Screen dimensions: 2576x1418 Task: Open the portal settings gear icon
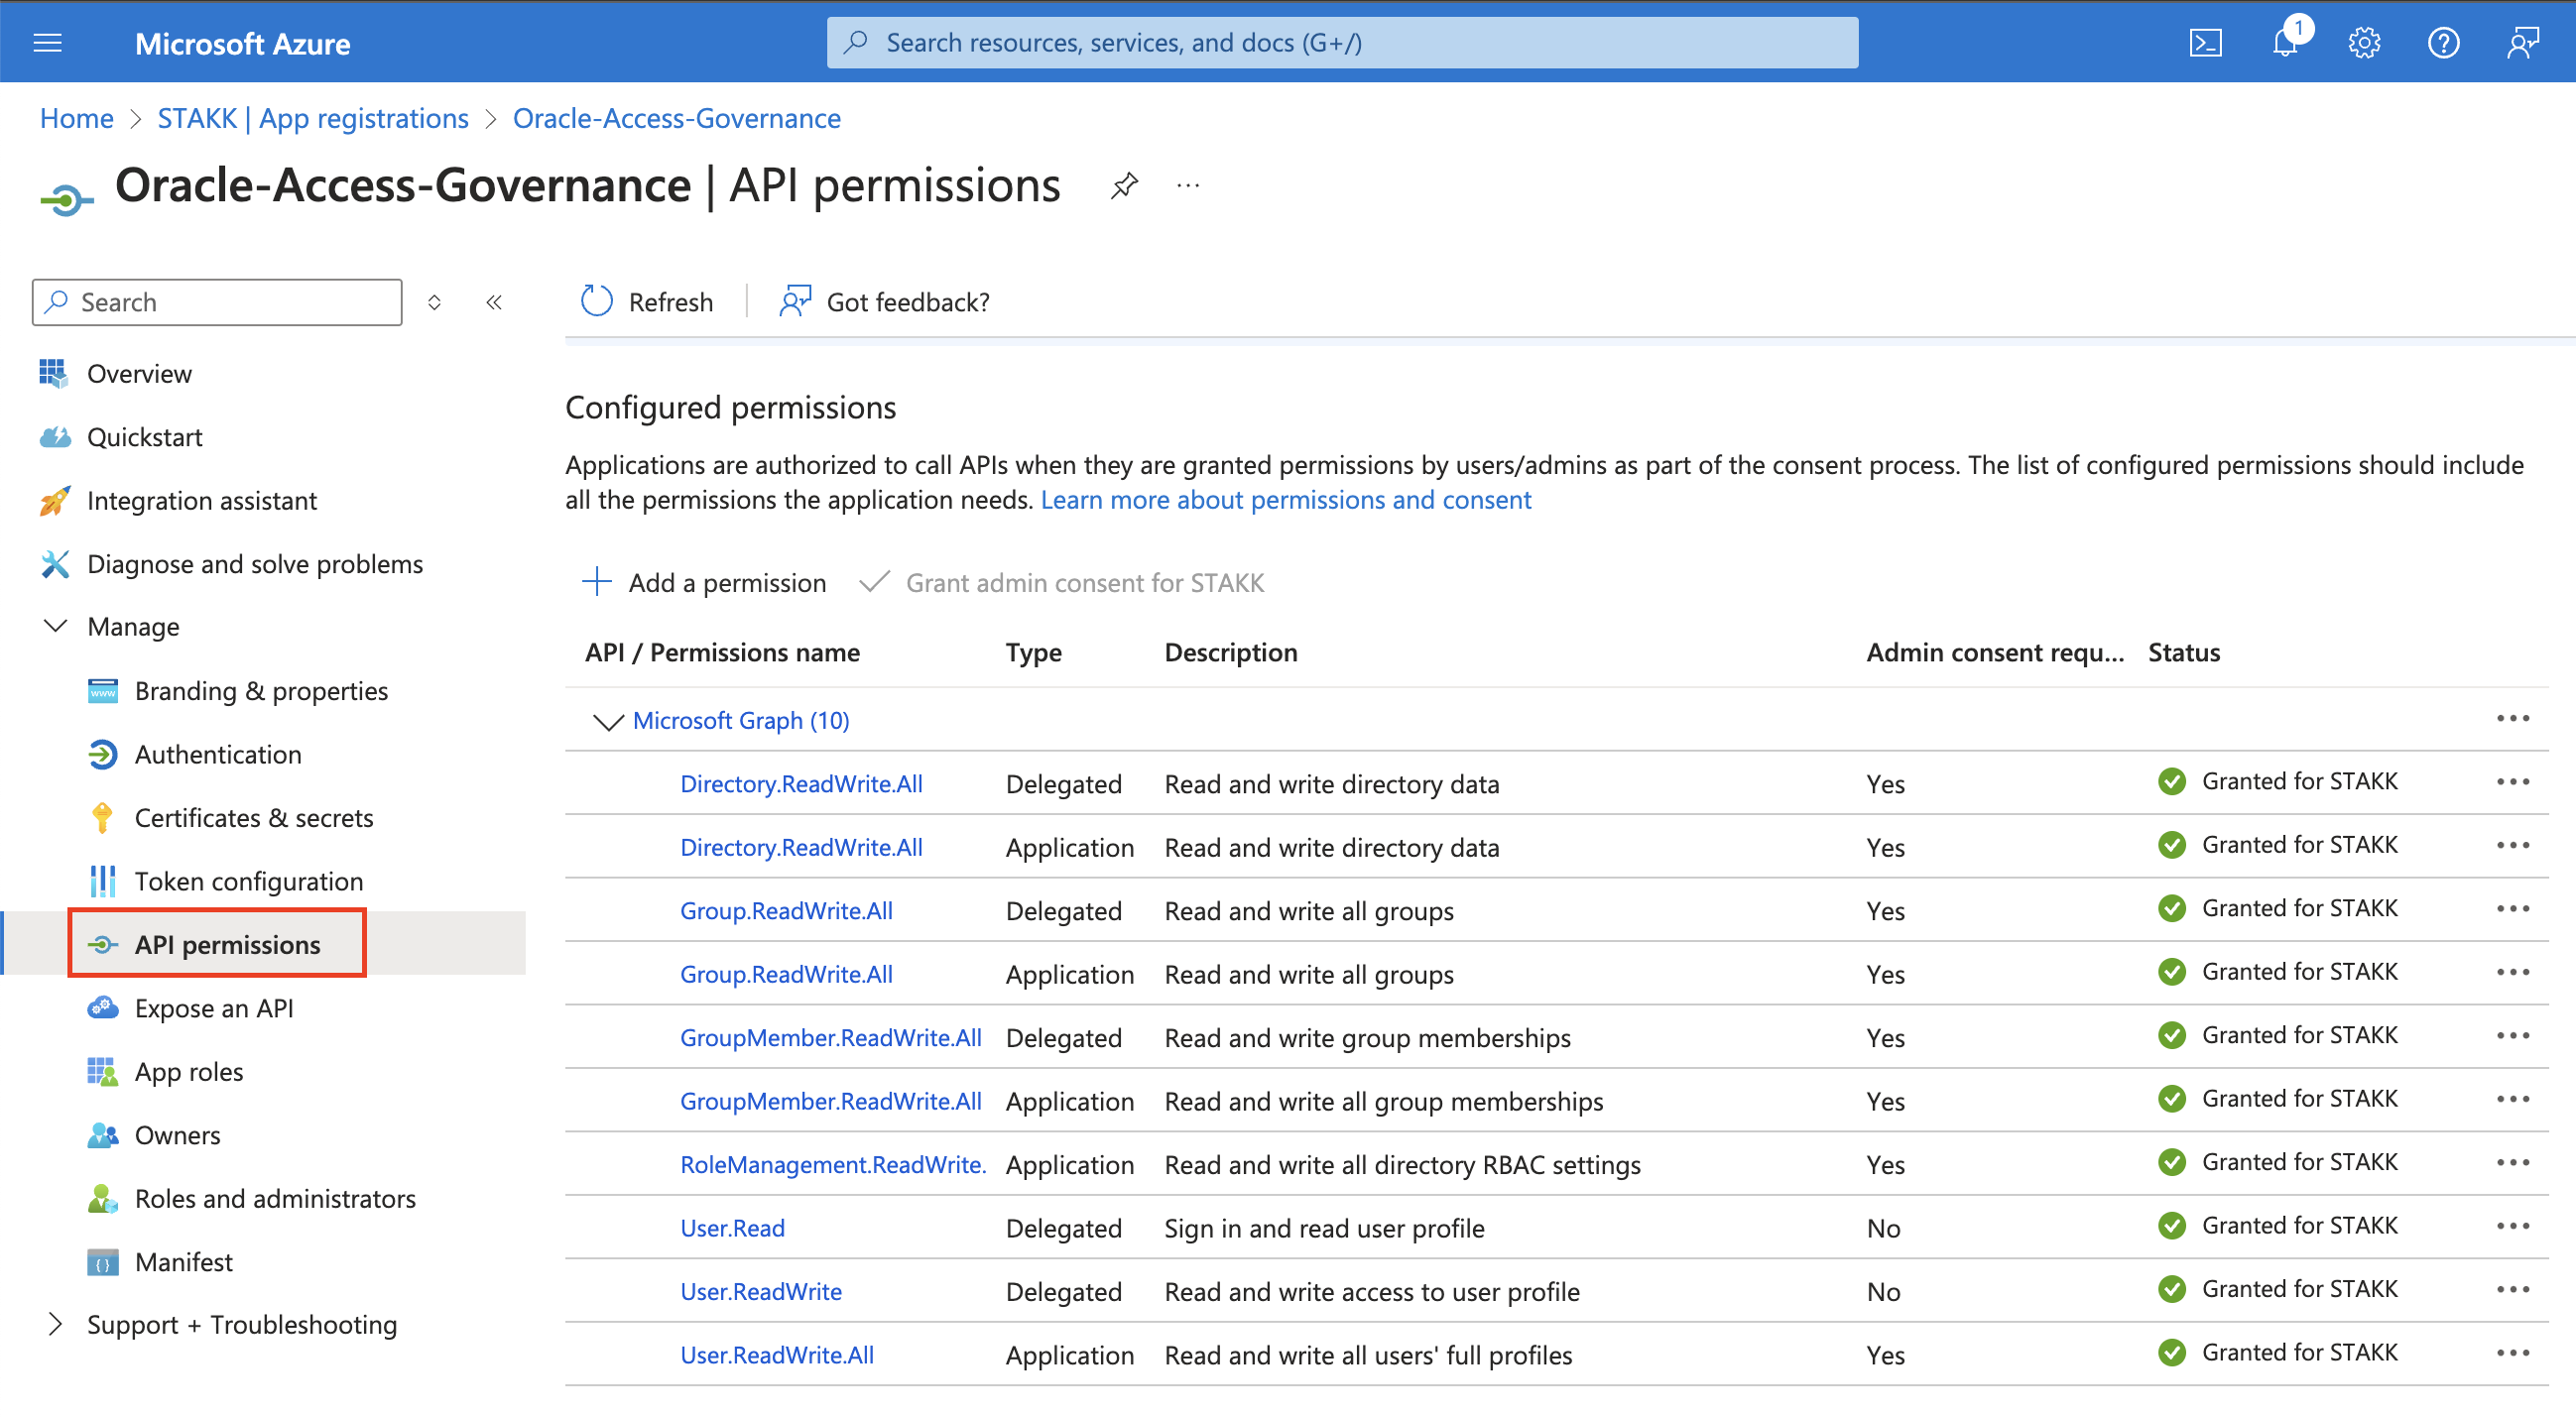2364,43
